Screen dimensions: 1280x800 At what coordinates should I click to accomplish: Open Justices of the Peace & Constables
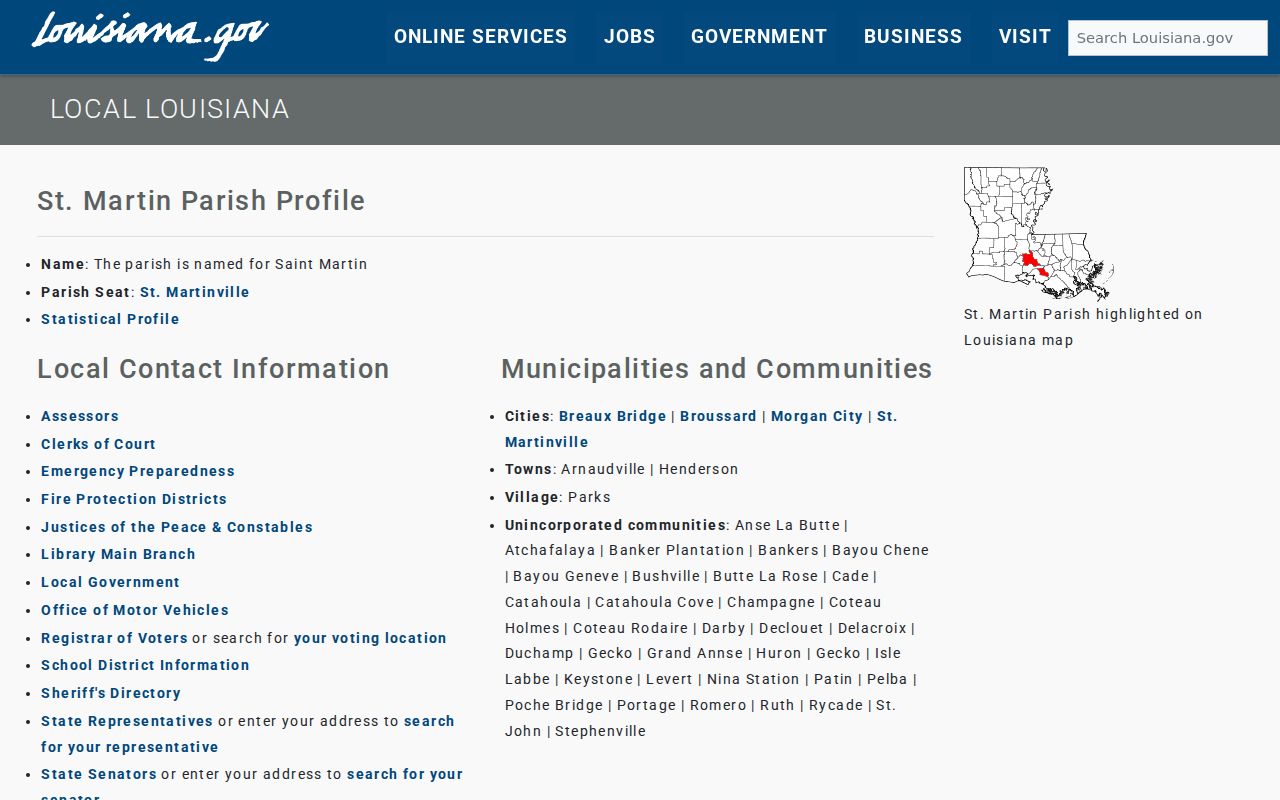tap(177, 527)
